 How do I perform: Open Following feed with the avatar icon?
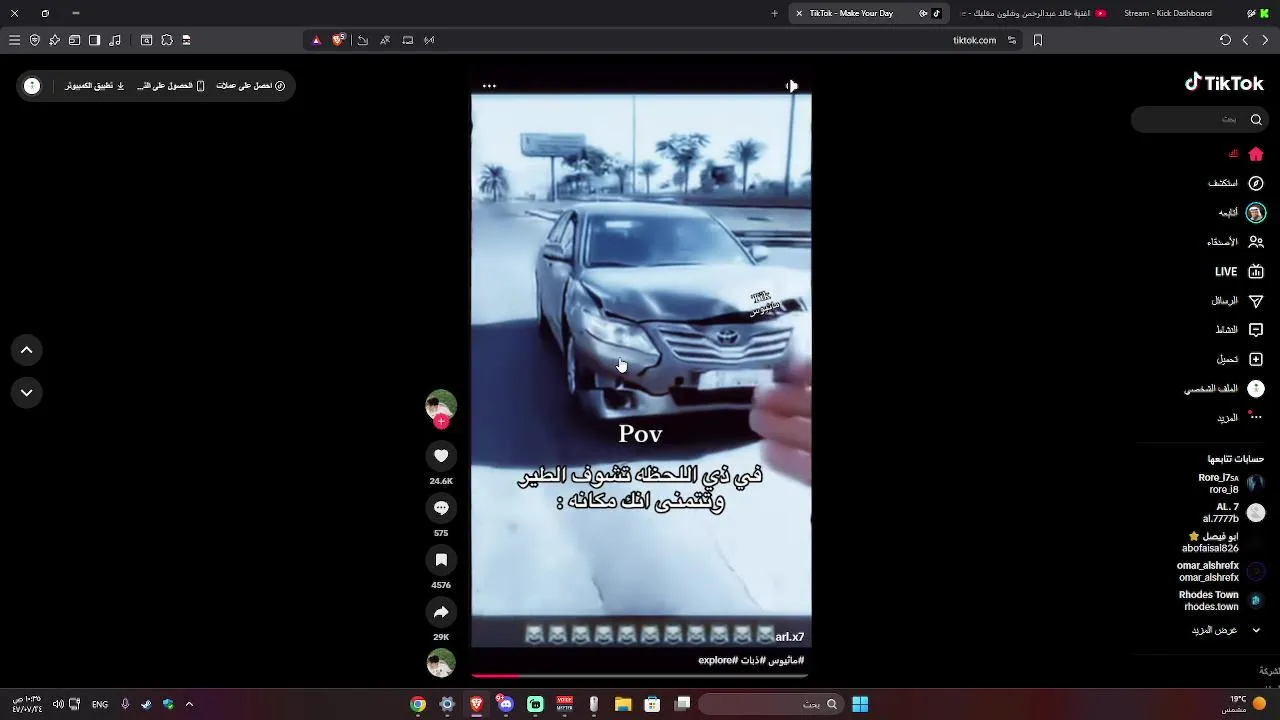point(1242,212)
